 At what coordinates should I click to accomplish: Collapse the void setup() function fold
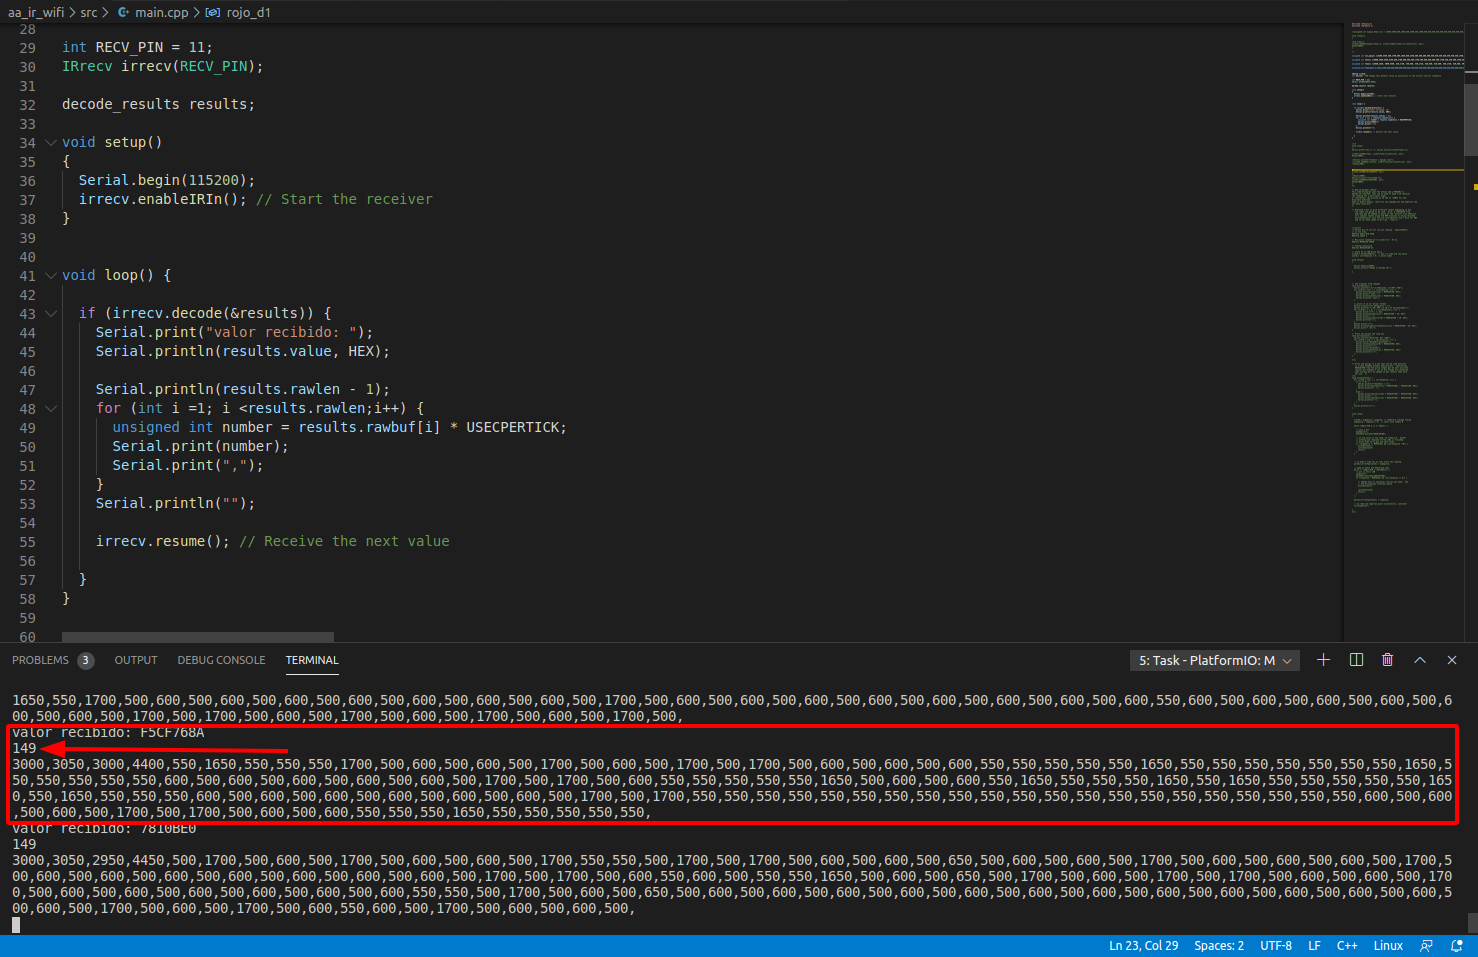[51, 143]
